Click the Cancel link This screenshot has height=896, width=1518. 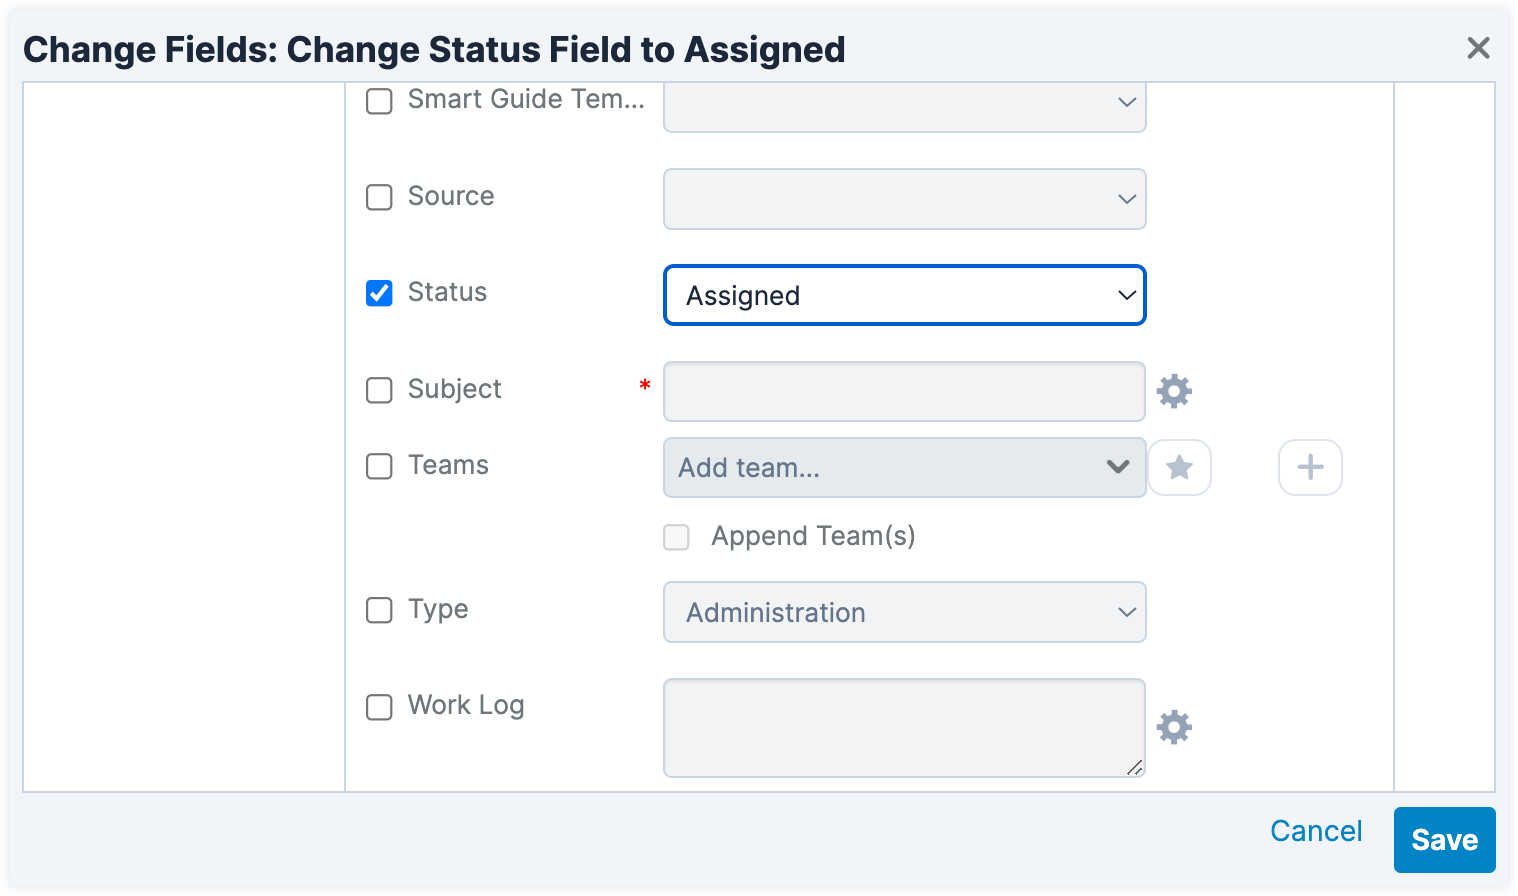1315,831
